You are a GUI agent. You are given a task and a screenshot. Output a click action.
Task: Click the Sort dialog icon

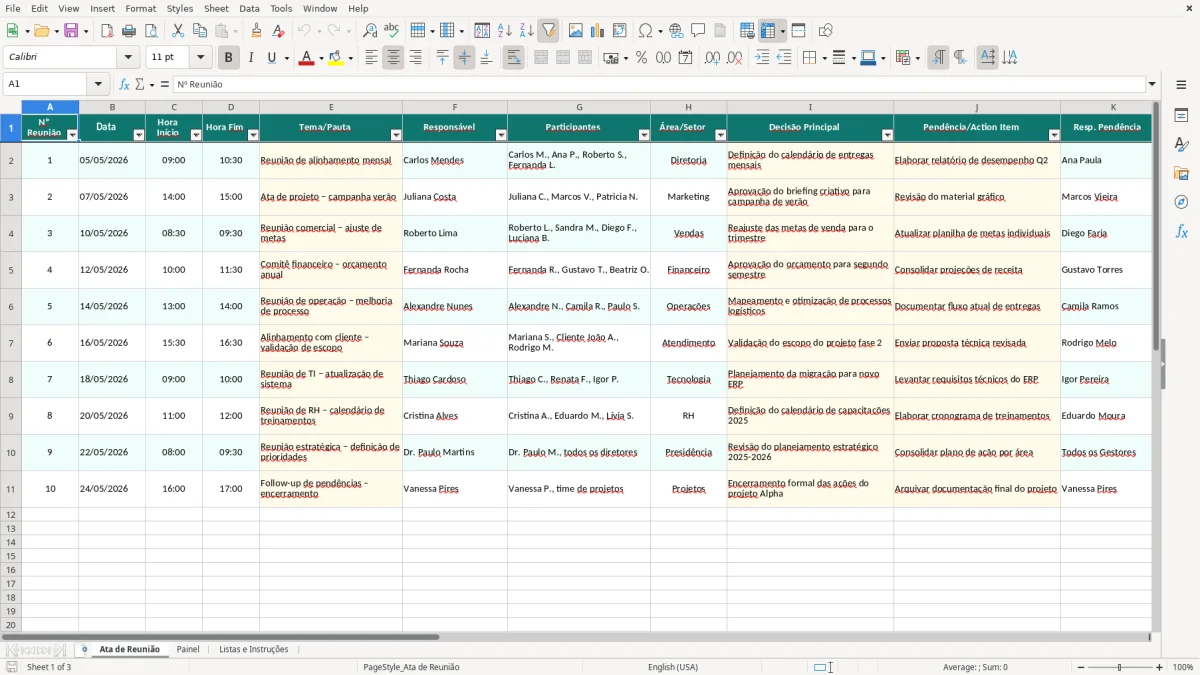coord(482,31)
